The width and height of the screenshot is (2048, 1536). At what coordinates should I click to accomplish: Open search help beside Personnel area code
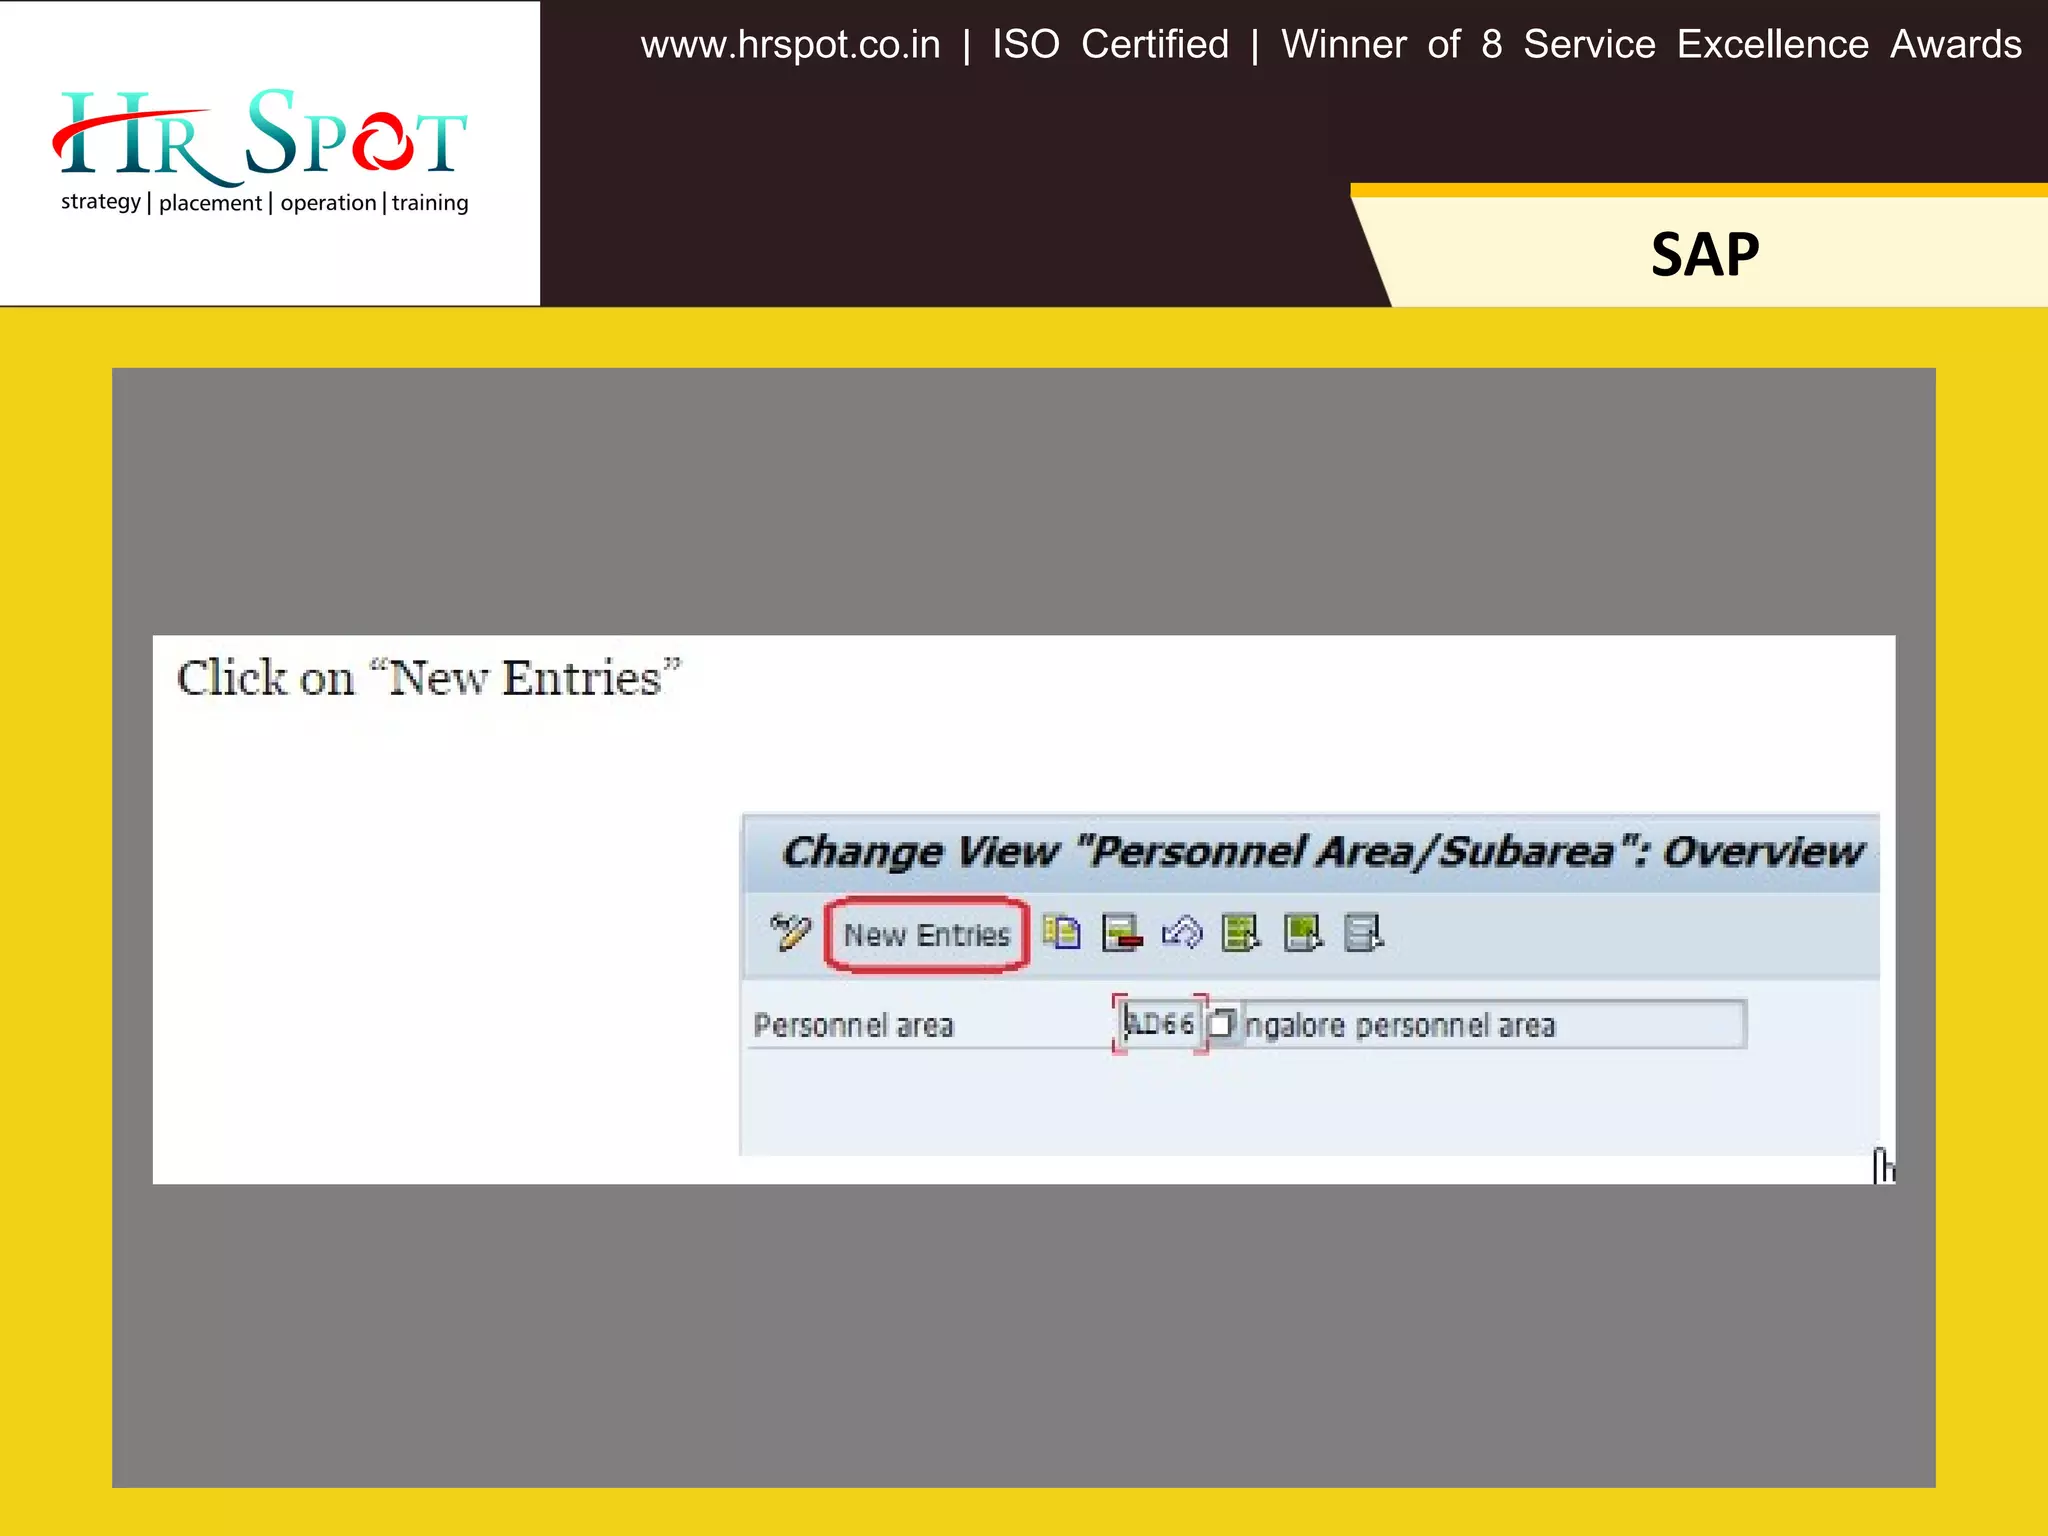[1220, 1024]
